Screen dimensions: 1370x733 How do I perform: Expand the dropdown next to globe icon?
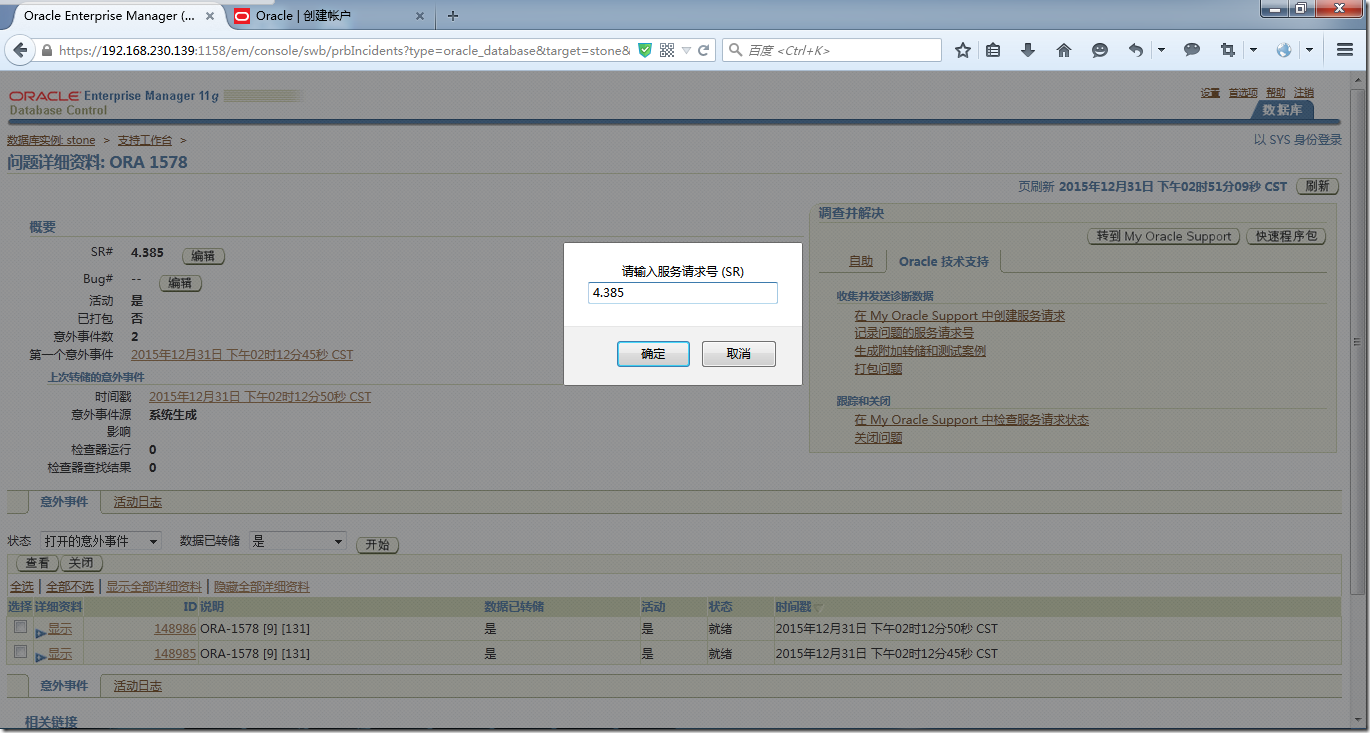coord(1309,50)
